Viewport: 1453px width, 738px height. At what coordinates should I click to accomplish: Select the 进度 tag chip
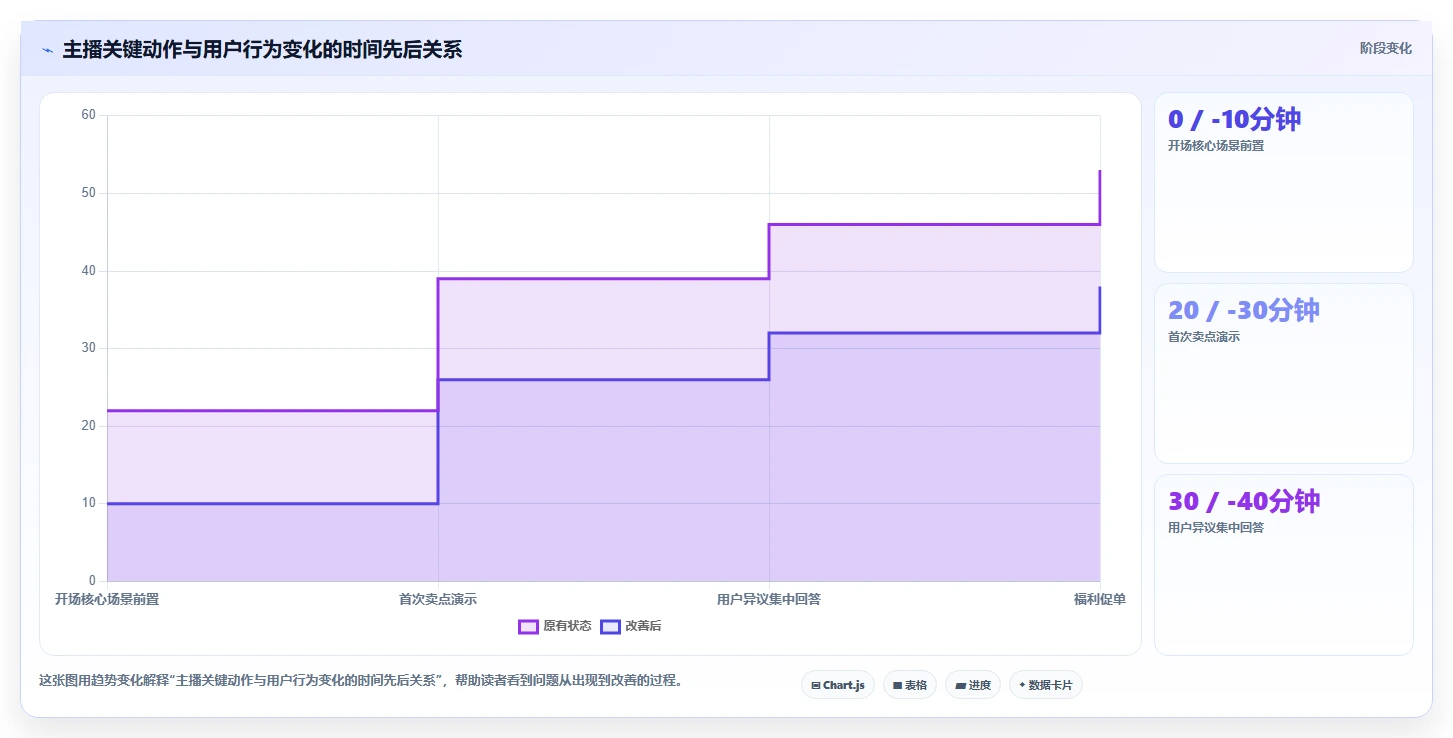click(973, 685)
